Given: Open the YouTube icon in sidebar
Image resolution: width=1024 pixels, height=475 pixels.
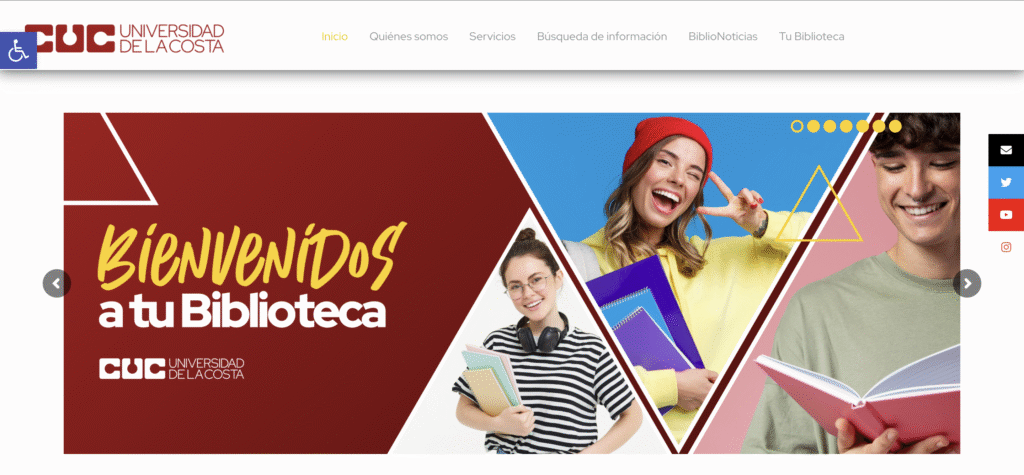Looking at the screenshot, I should coord(1006,214).
